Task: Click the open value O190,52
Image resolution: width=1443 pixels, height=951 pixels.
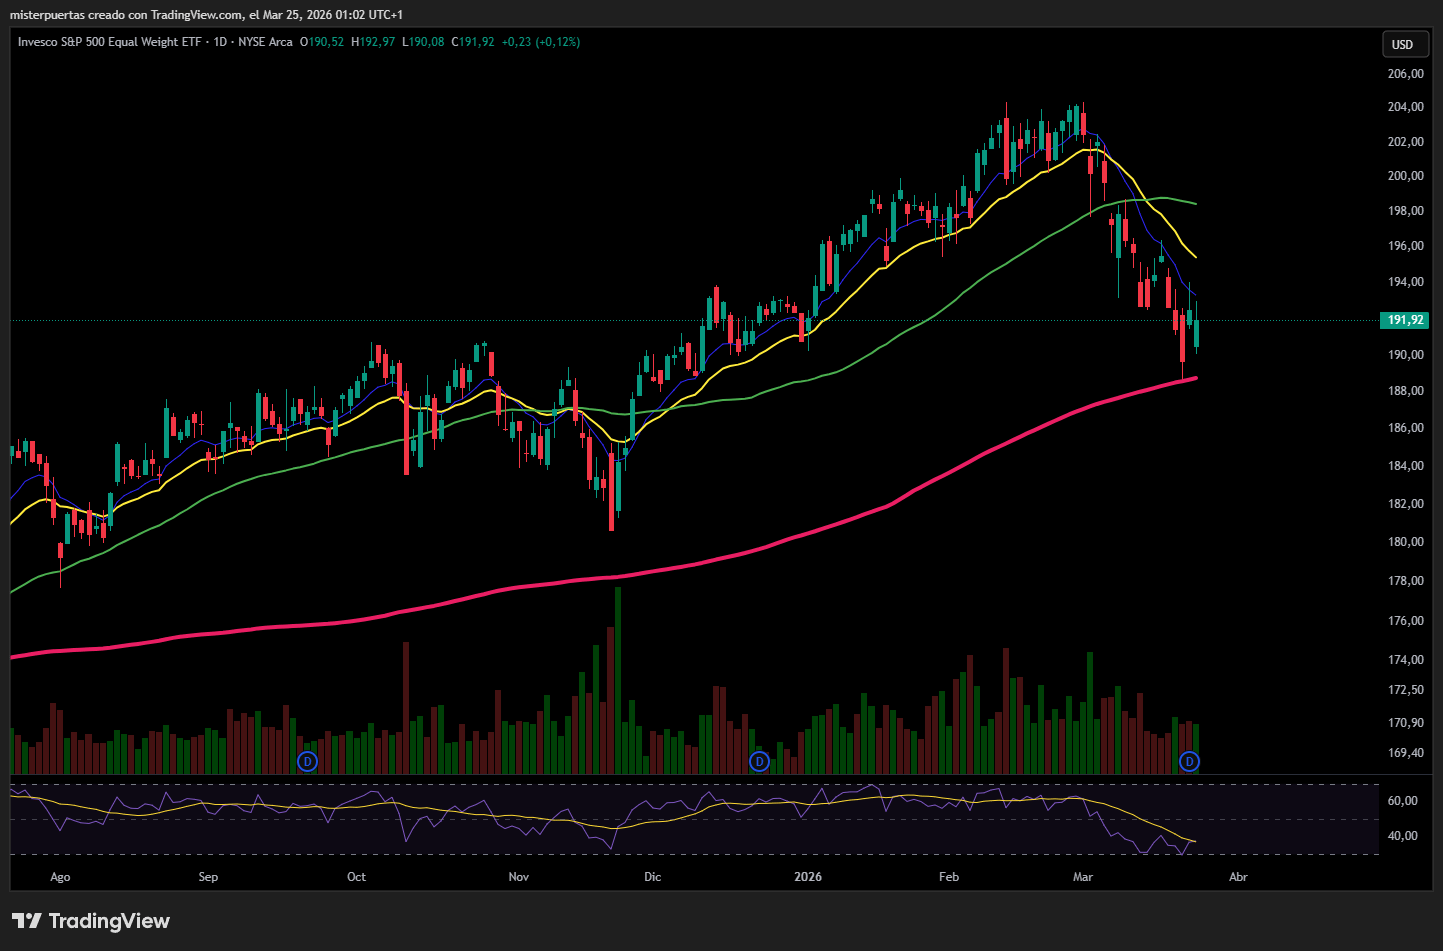Action: [322, 42]
